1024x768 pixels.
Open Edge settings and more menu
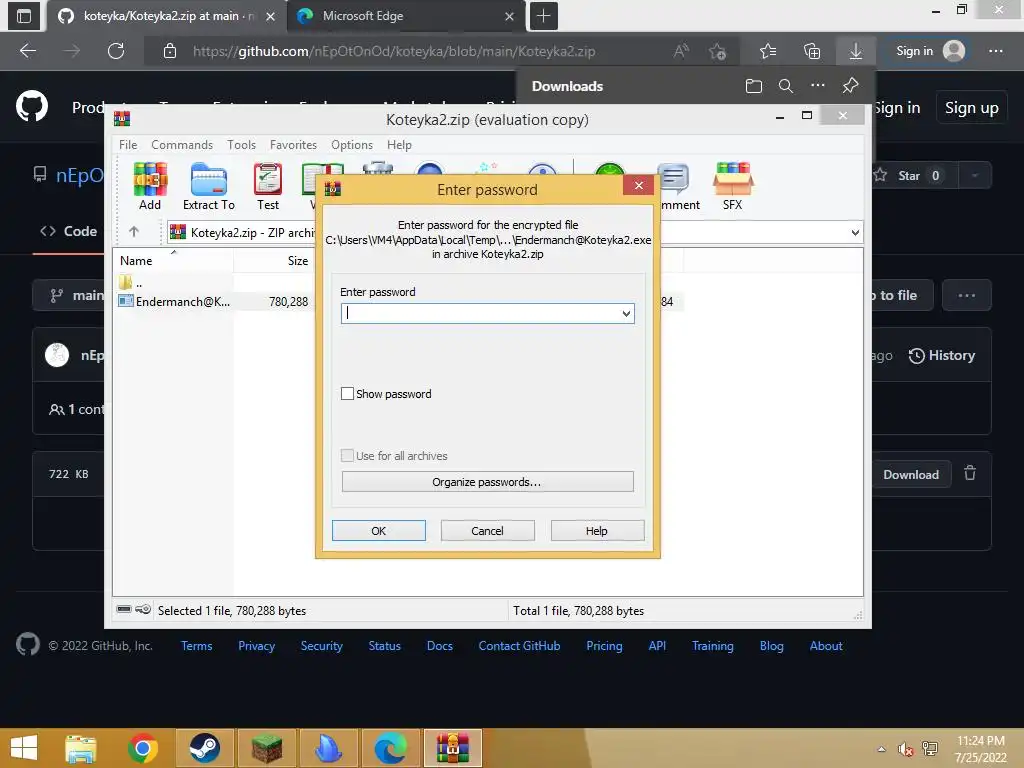pos(996,51)
